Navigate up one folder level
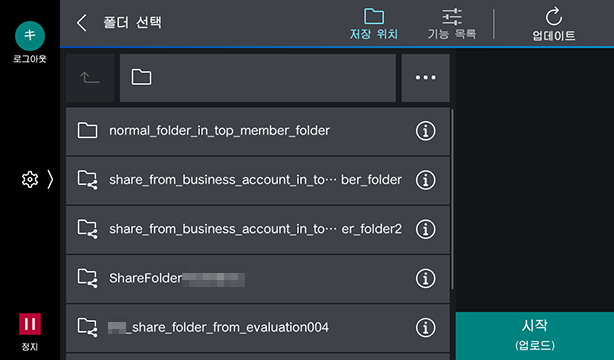Viewport: 614px width, 360px height. pyautogui.click(x=90, y=78)
